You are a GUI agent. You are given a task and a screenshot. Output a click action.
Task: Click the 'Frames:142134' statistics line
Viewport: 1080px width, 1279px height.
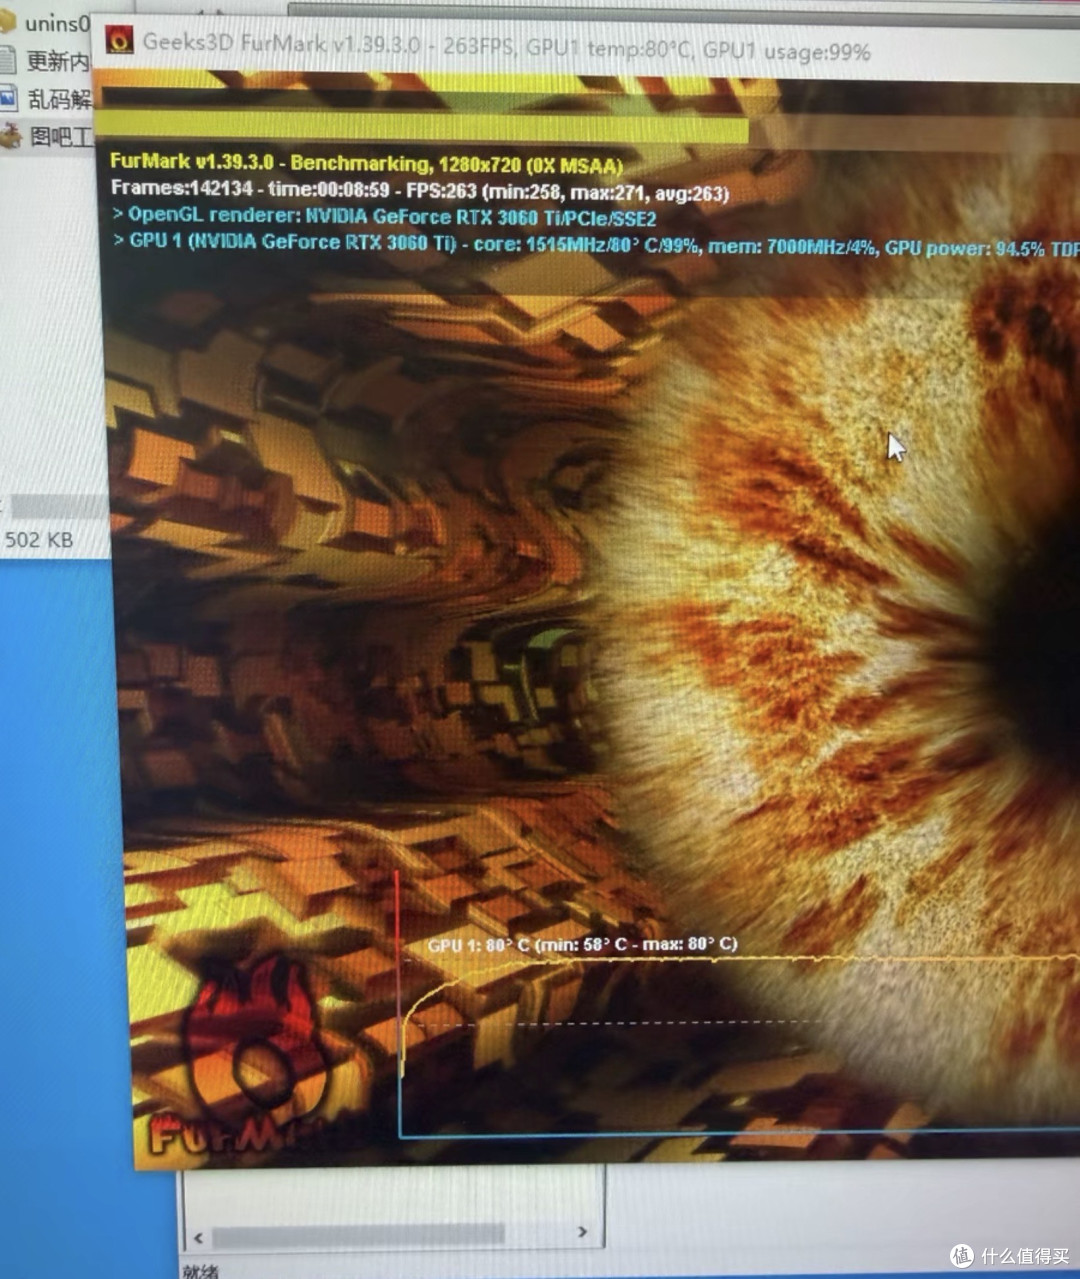[420, 190]
